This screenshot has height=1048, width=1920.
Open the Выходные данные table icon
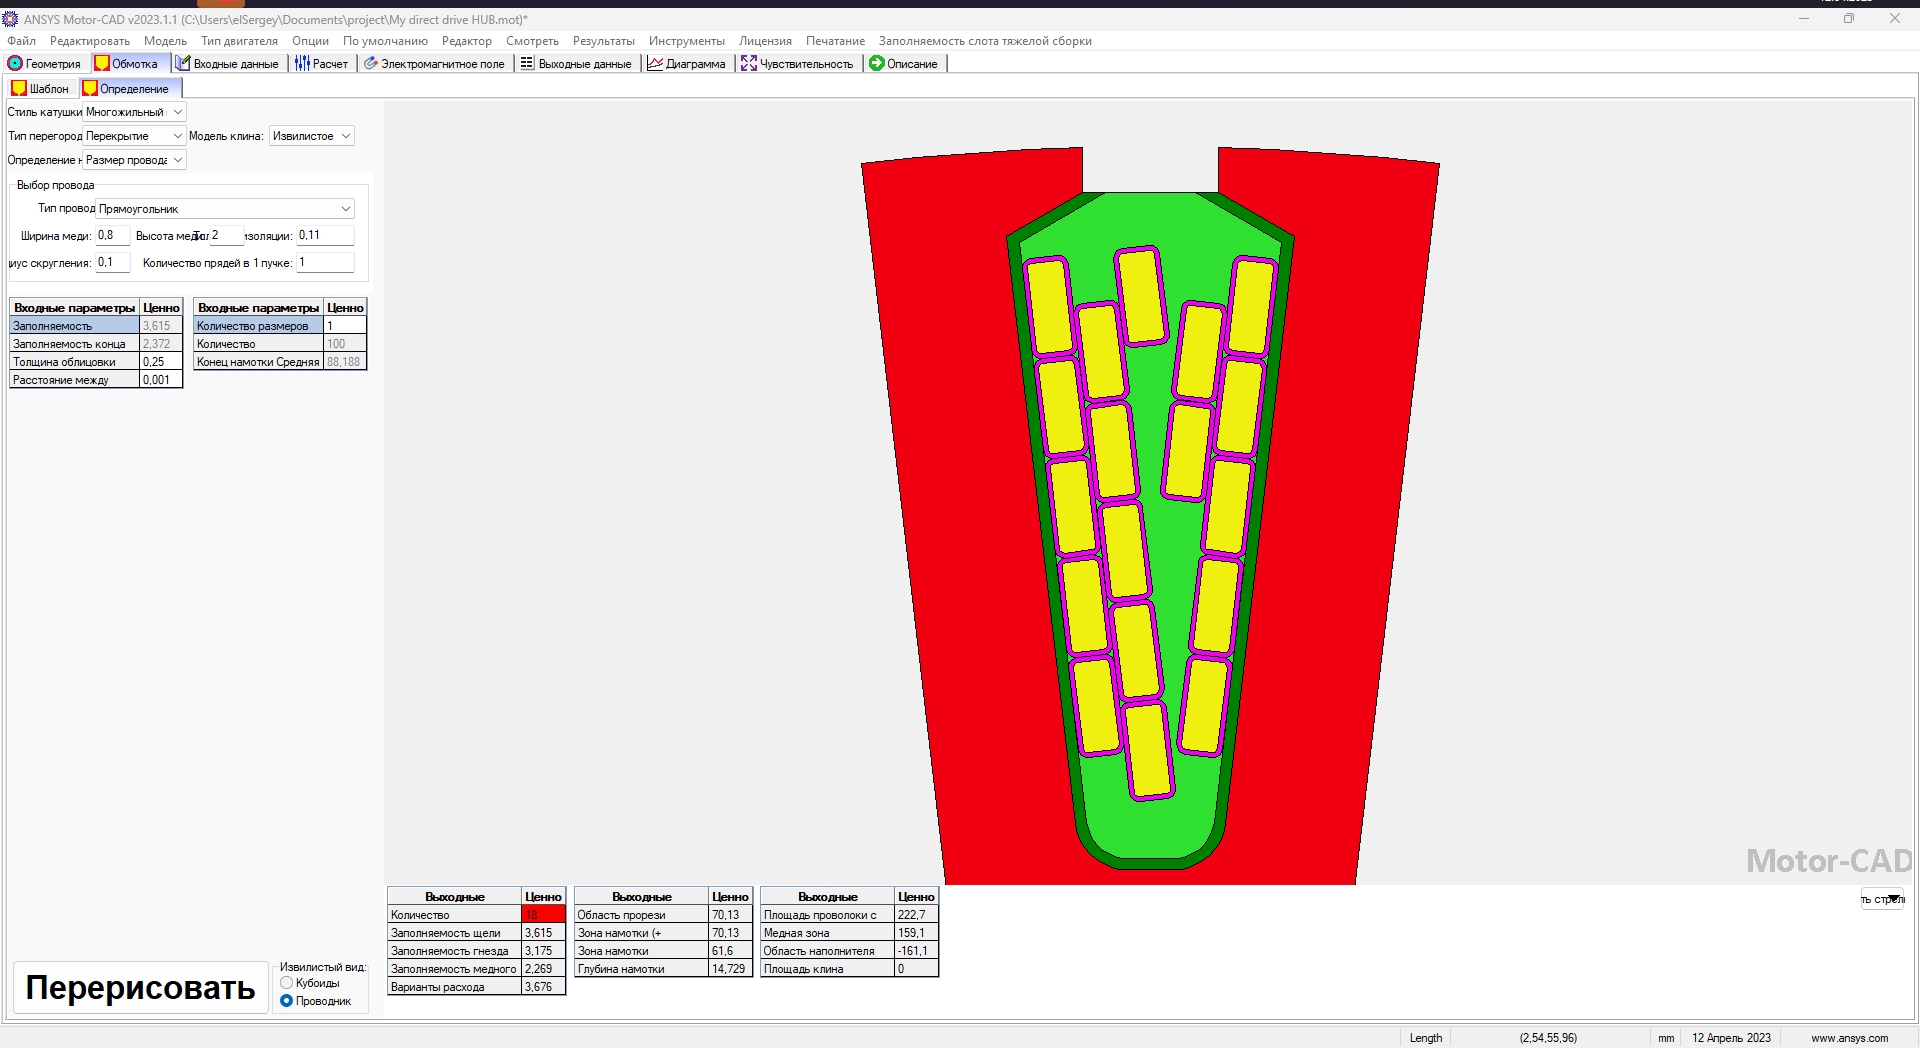pos(527,64)
